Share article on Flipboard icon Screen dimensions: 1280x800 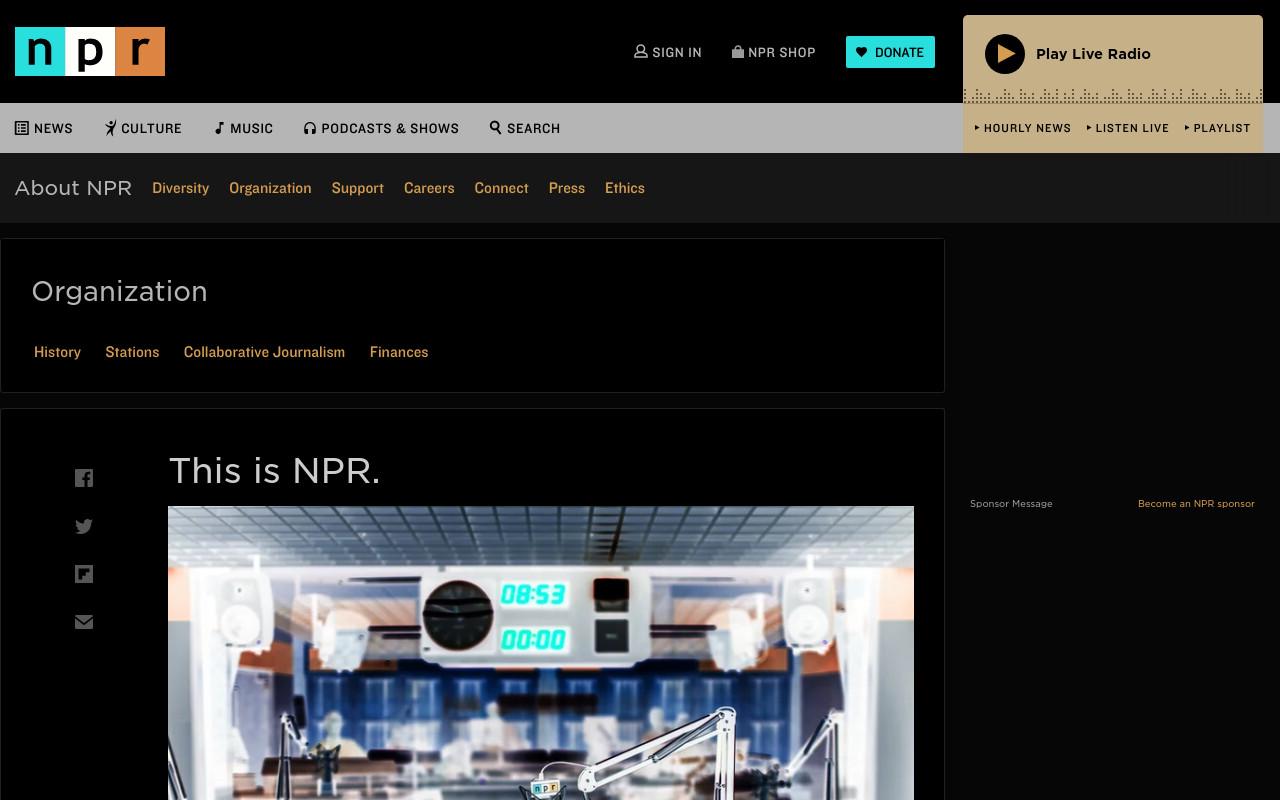(84, 574)
